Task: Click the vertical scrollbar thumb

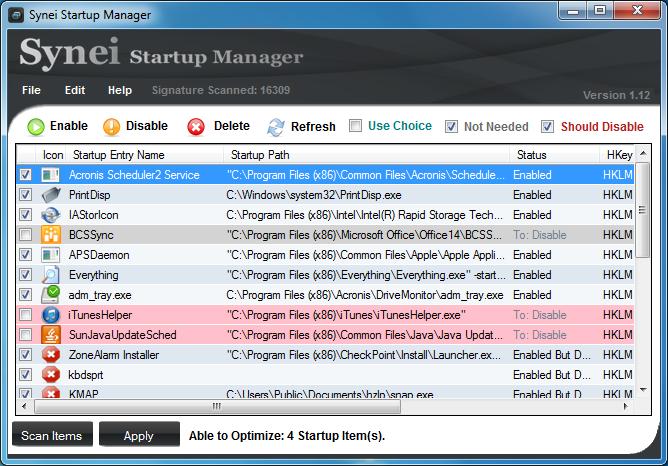Action: point(643,210)
